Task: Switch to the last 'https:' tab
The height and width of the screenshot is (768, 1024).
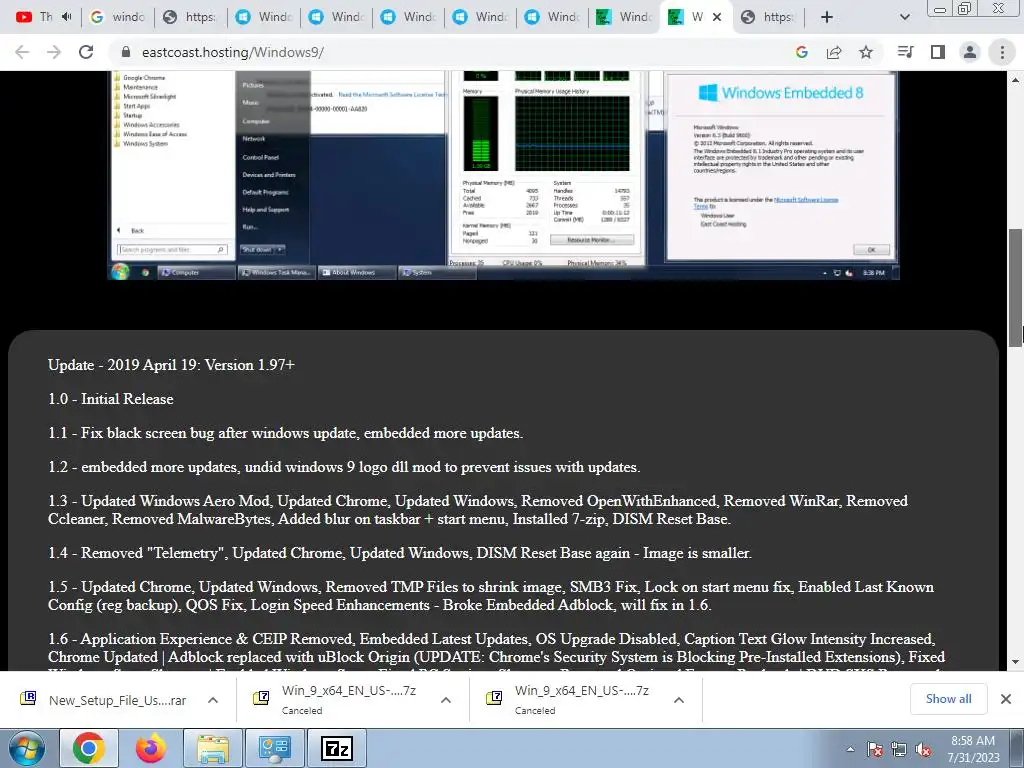Action: tap(769, 17)
